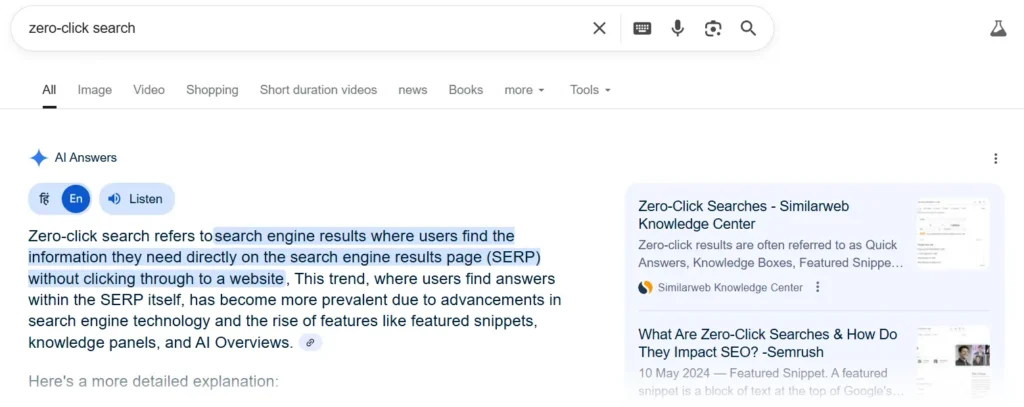
Task: Listen to the AI answer aloud
Action: pos(136,199)
